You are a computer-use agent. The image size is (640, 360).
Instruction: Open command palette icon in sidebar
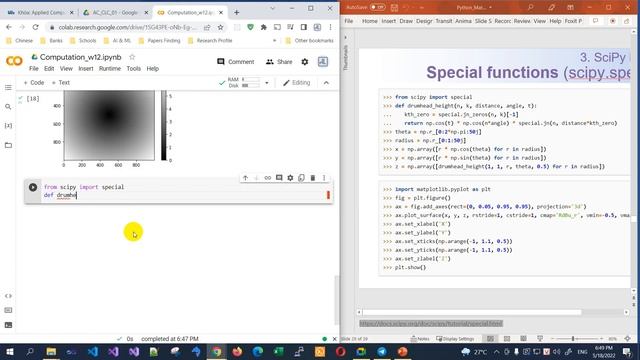pyautogui.click(x=8, y=310)
